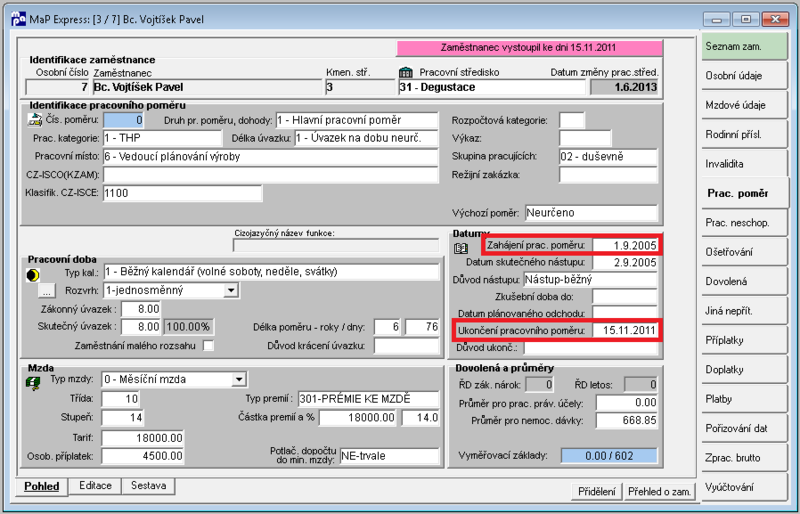Screen dimensions: 800x514
Task: Click the Čís. poměru field
Action: (123, 120)
